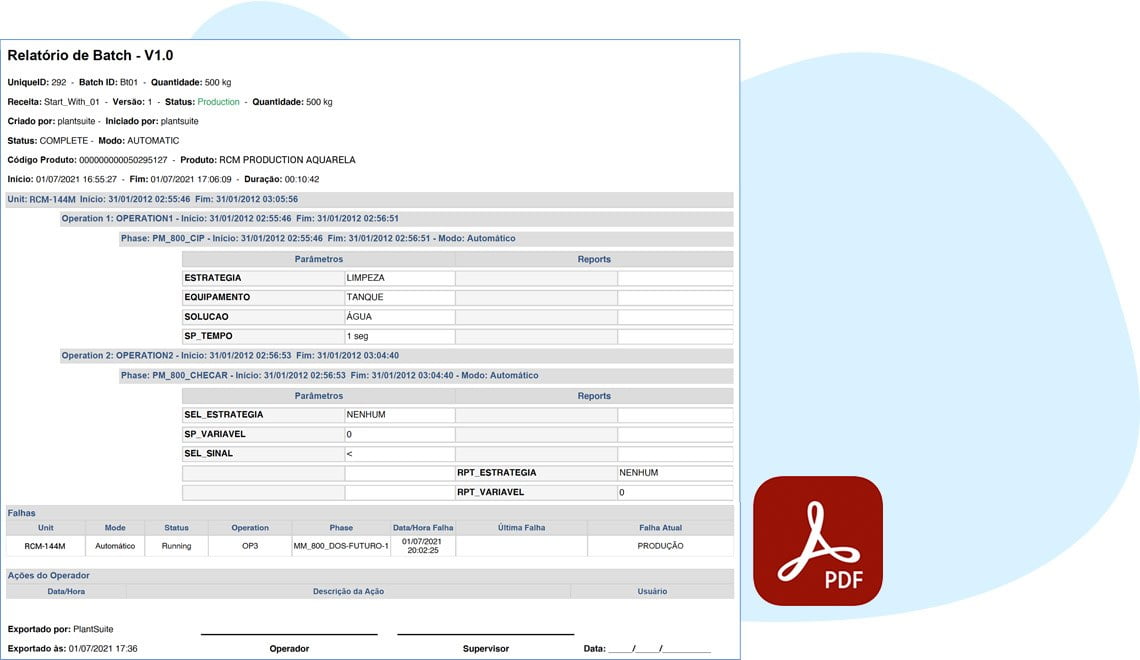
Task: Click the SOLUCAO parameter cell
Action: point(263,317)
